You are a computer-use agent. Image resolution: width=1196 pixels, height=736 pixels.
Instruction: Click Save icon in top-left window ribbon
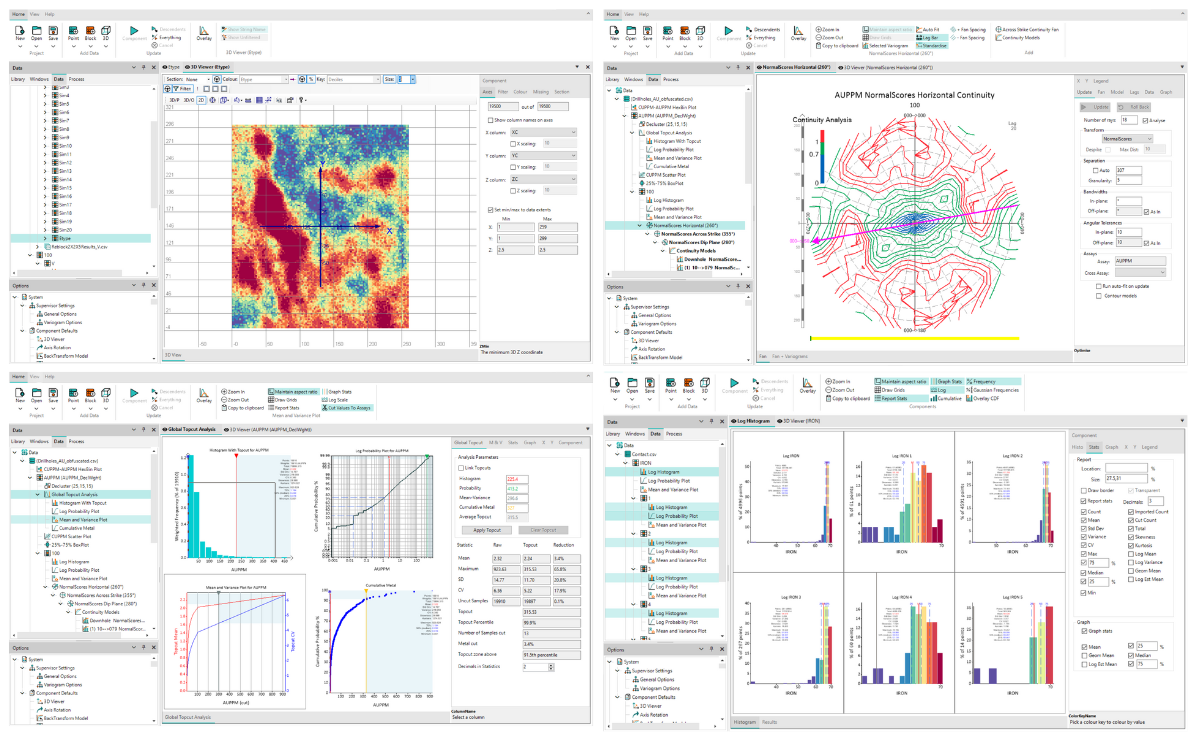click(x=53, y=33)
